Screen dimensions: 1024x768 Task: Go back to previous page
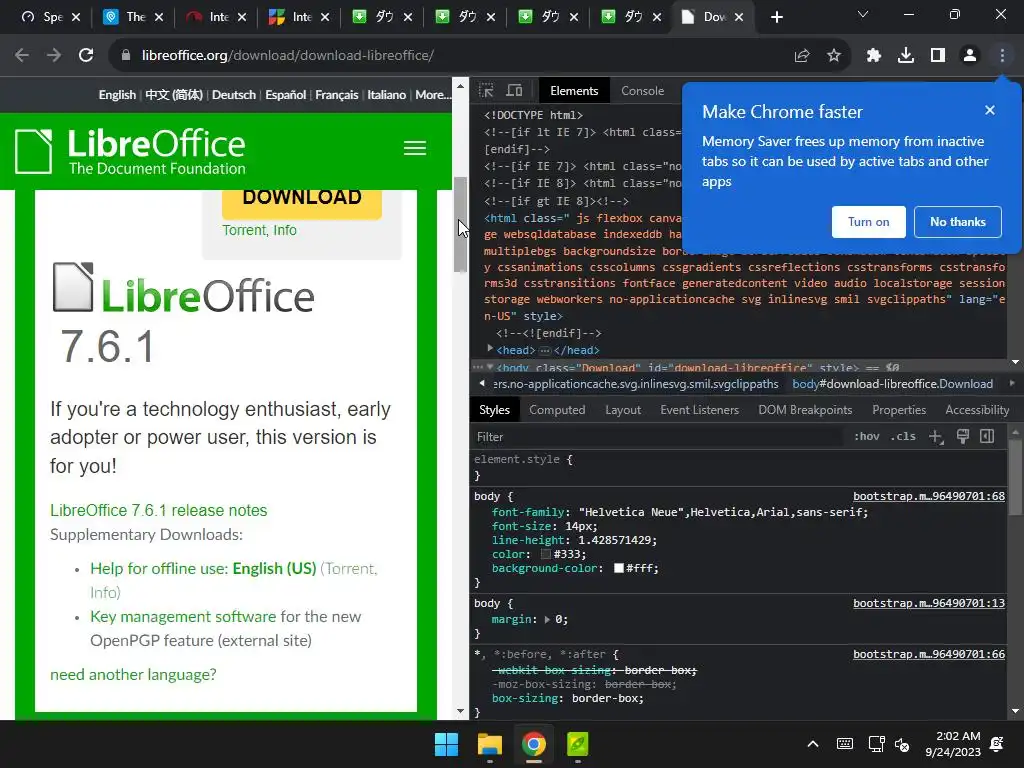point(22,56)
